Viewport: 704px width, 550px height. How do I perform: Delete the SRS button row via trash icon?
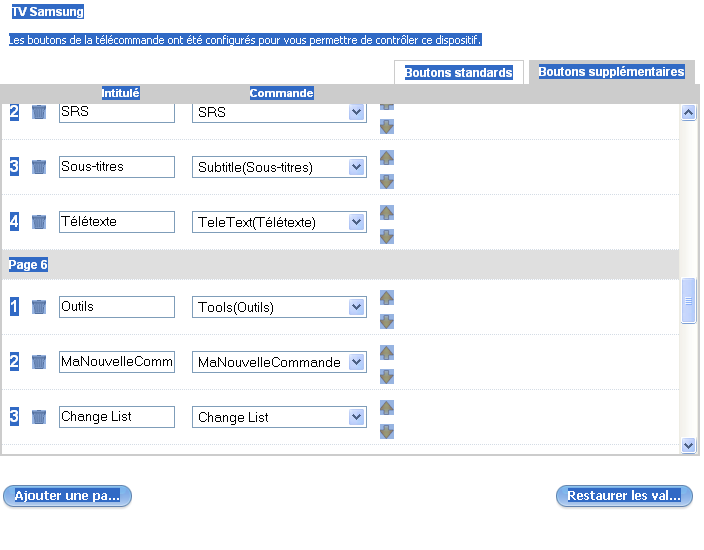(39, 112)
